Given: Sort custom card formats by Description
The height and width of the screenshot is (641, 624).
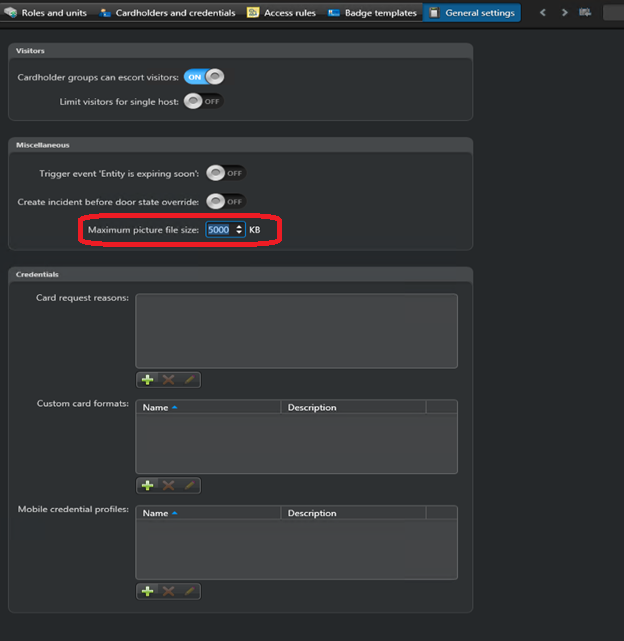Looking at the screenshot, I should pos(353,407).
